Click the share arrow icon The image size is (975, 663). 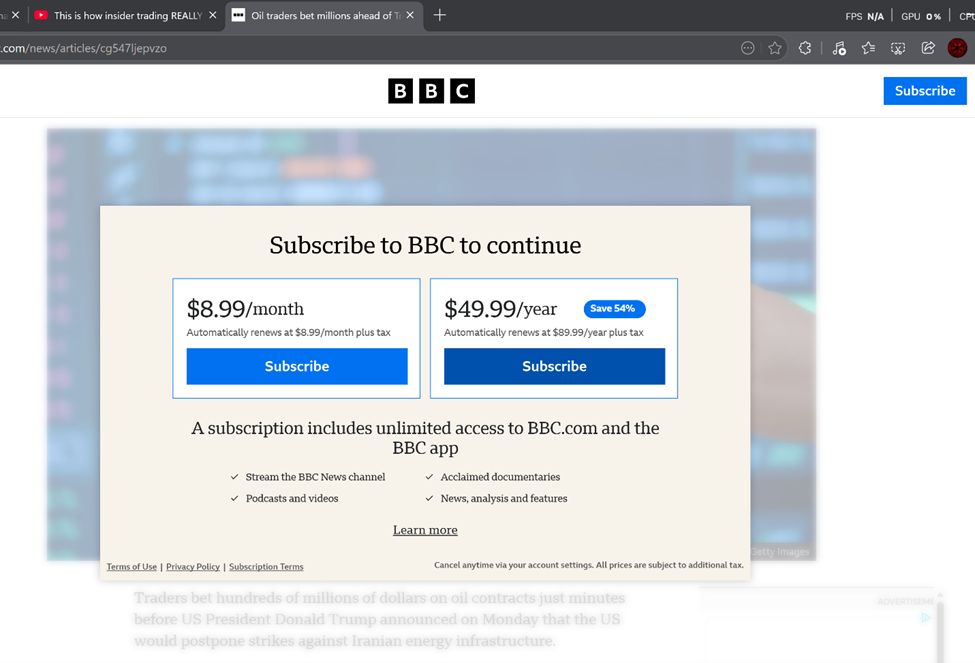928,48
